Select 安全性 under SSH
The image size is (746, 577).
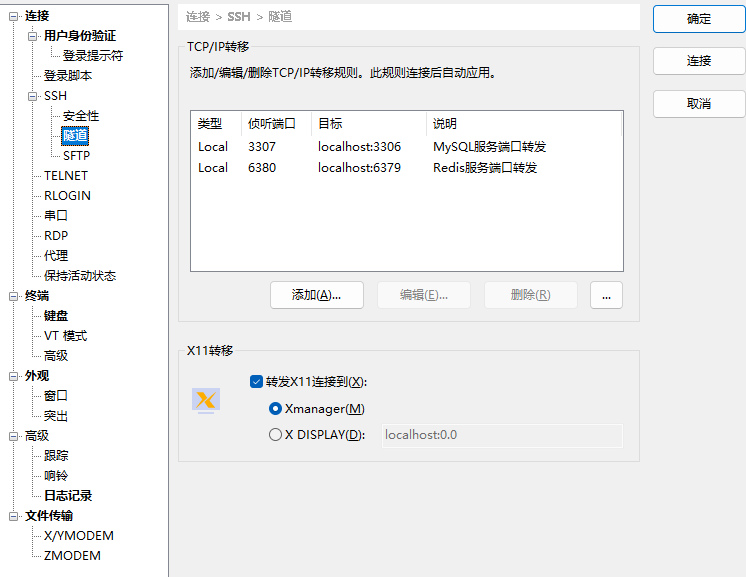[x=81, y=116]
